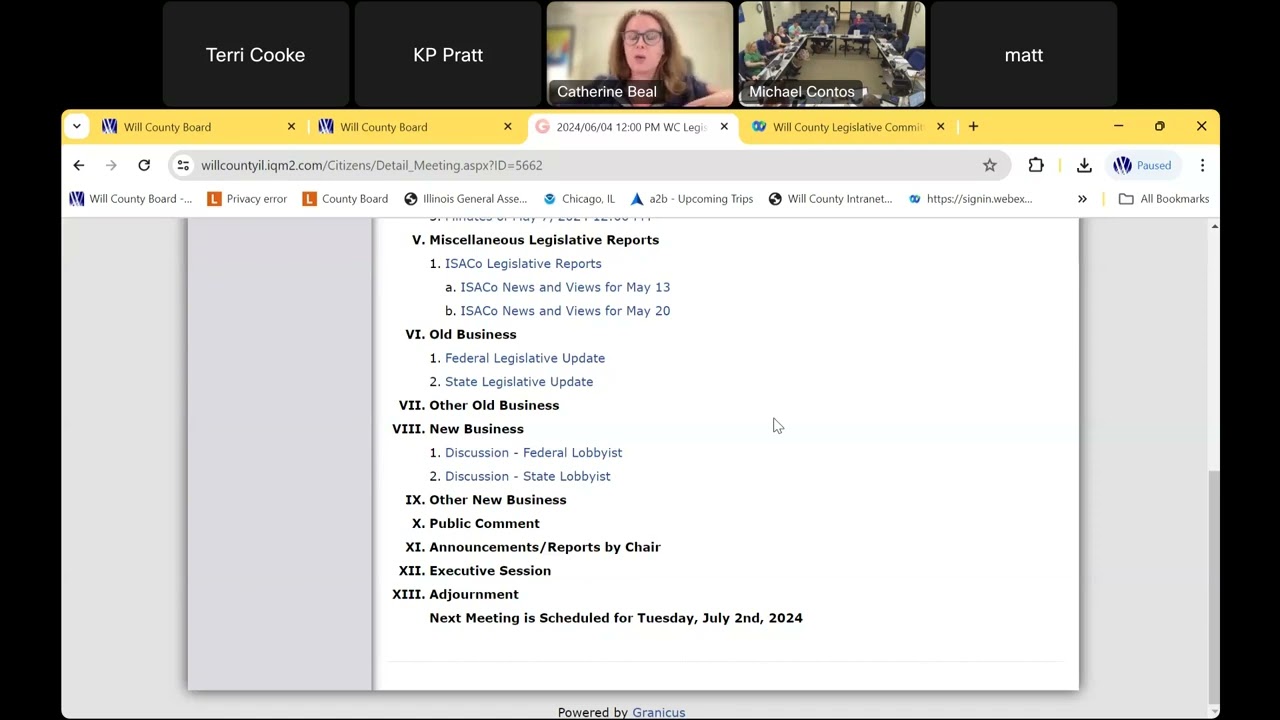Open the County Board bookmark
This screenshot has height=720, width=1280.
click(x=345, y=199)
